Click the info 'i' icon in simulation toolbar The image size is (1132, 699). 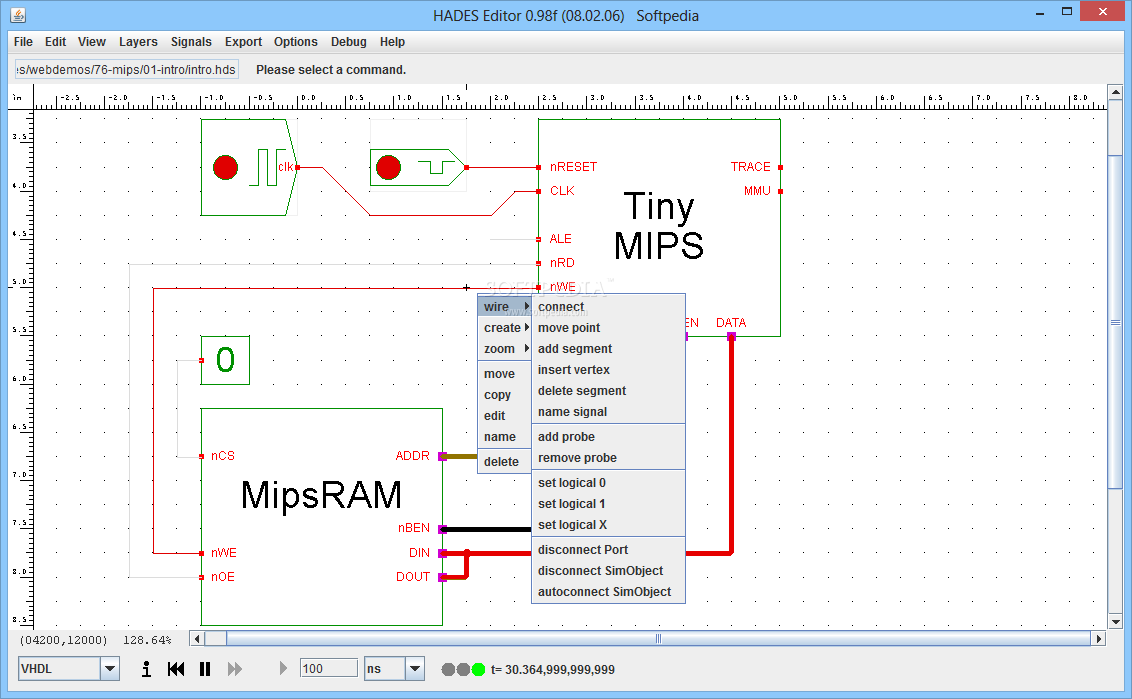tap(147, 669)
